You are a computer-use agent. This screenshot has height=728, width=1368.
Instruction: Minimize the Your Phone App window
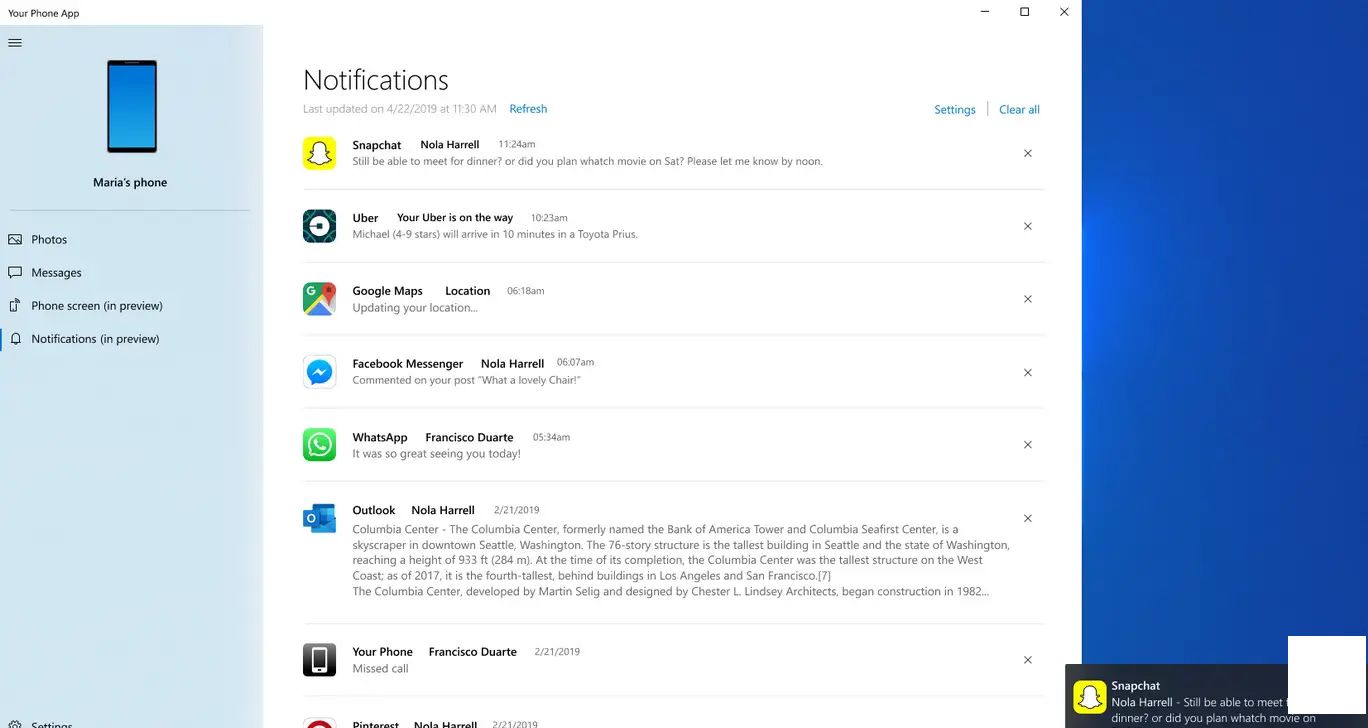click(x=985, y=12)
